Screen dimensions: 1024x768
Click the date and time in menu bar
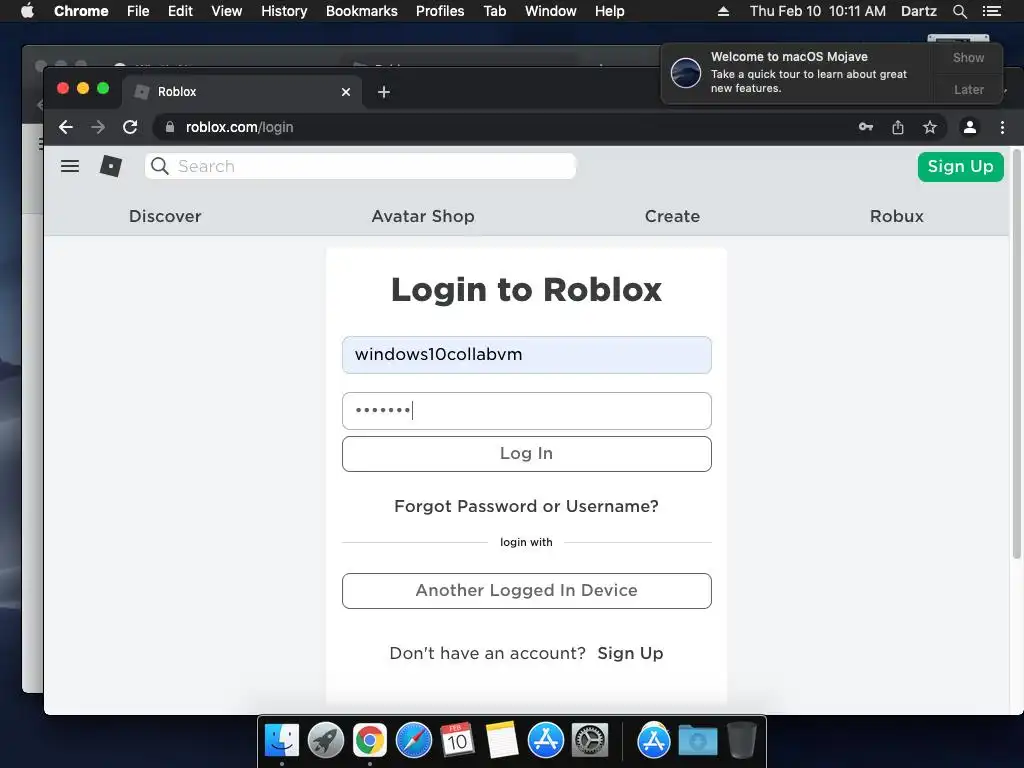818,11
